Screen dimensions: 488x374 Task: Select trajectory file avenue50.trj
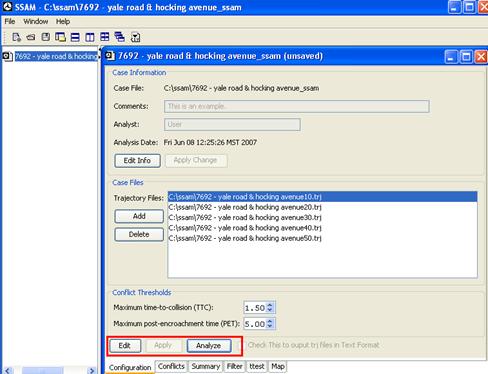[322, 238]
